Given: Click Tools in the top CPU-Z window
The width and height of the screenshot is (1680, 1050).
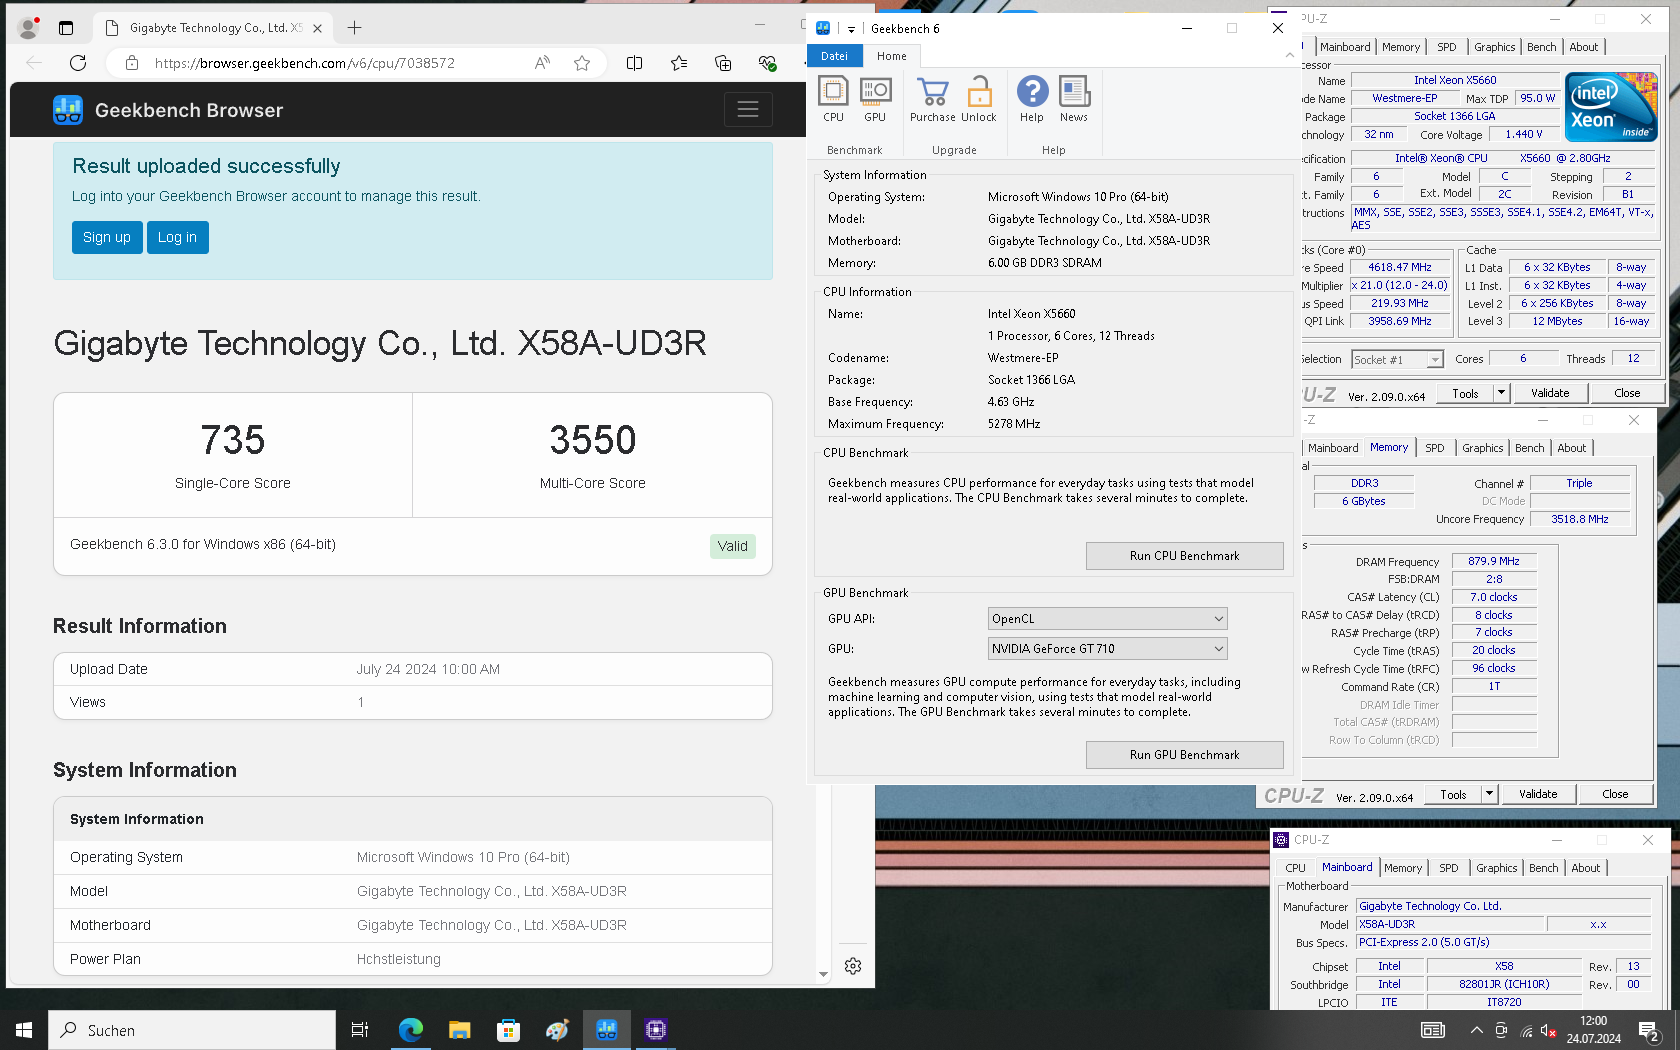Looking at the screenshot, I should [1465, 393].
